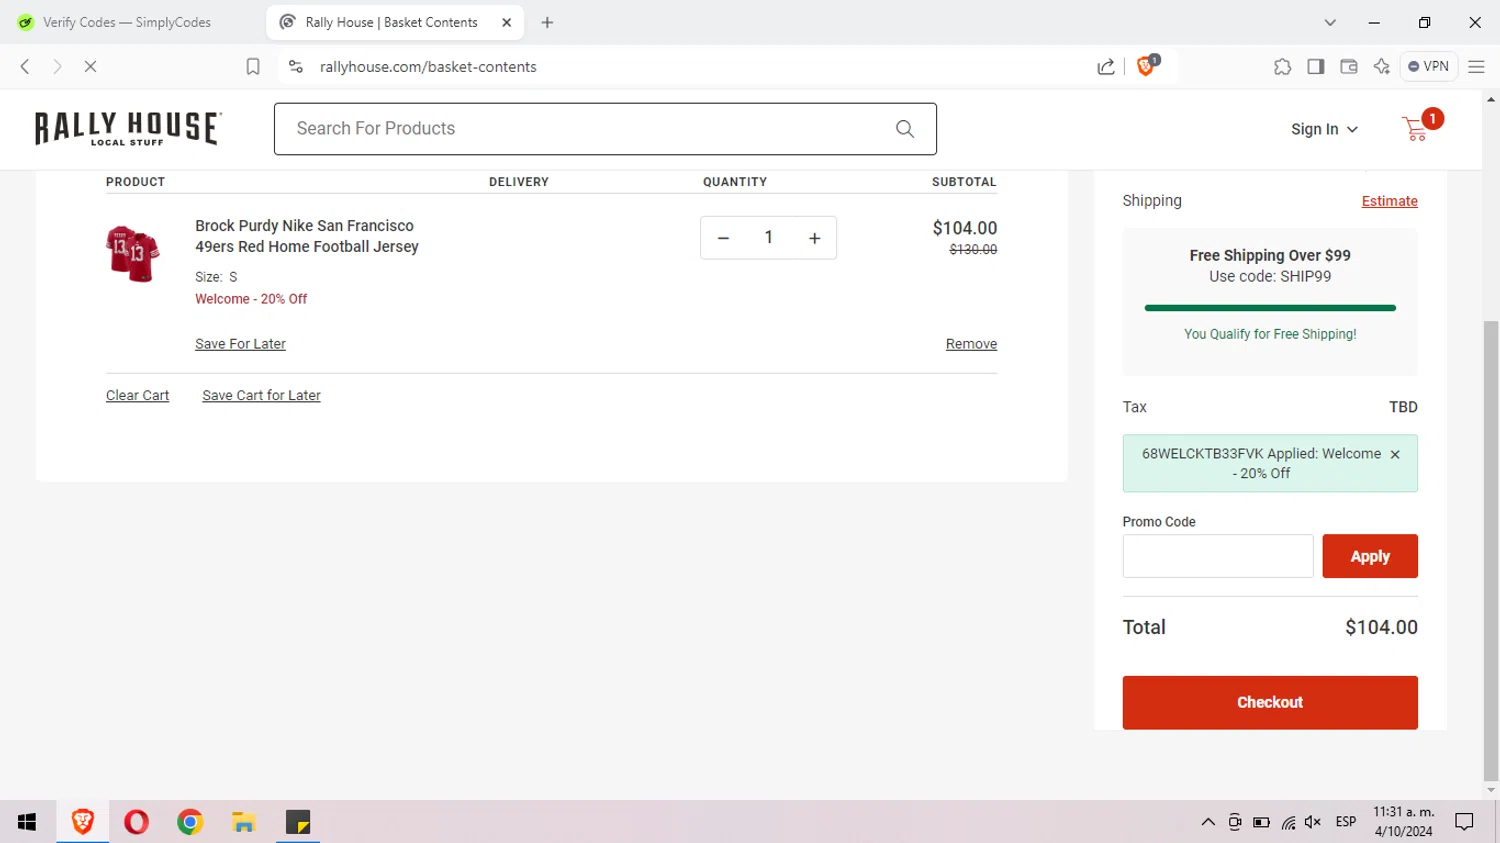Go forward in browser history
The width and height of the screenshot is (1500, 843).
[x=57, y=66]
